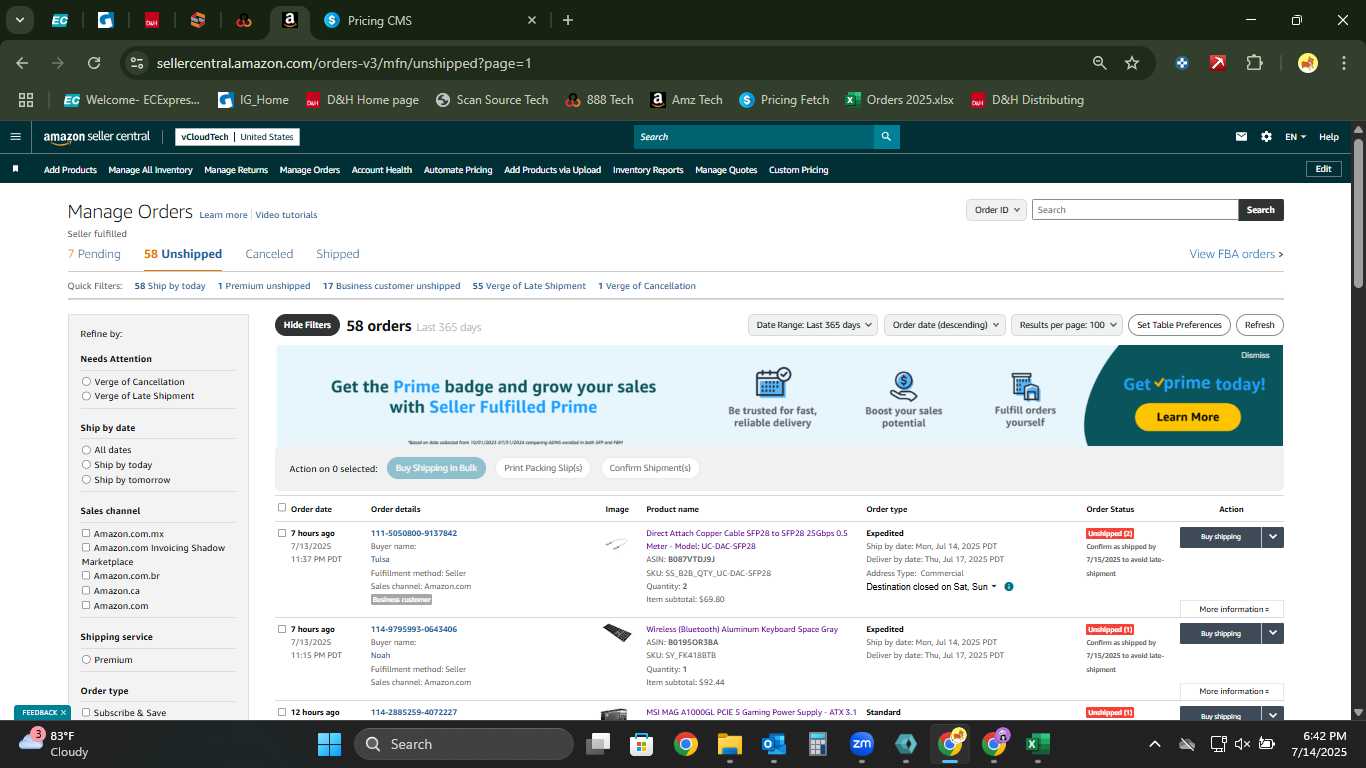Tick the select-all orders header checkbox
Screen dimensions: 1366x768
(282, 508)
